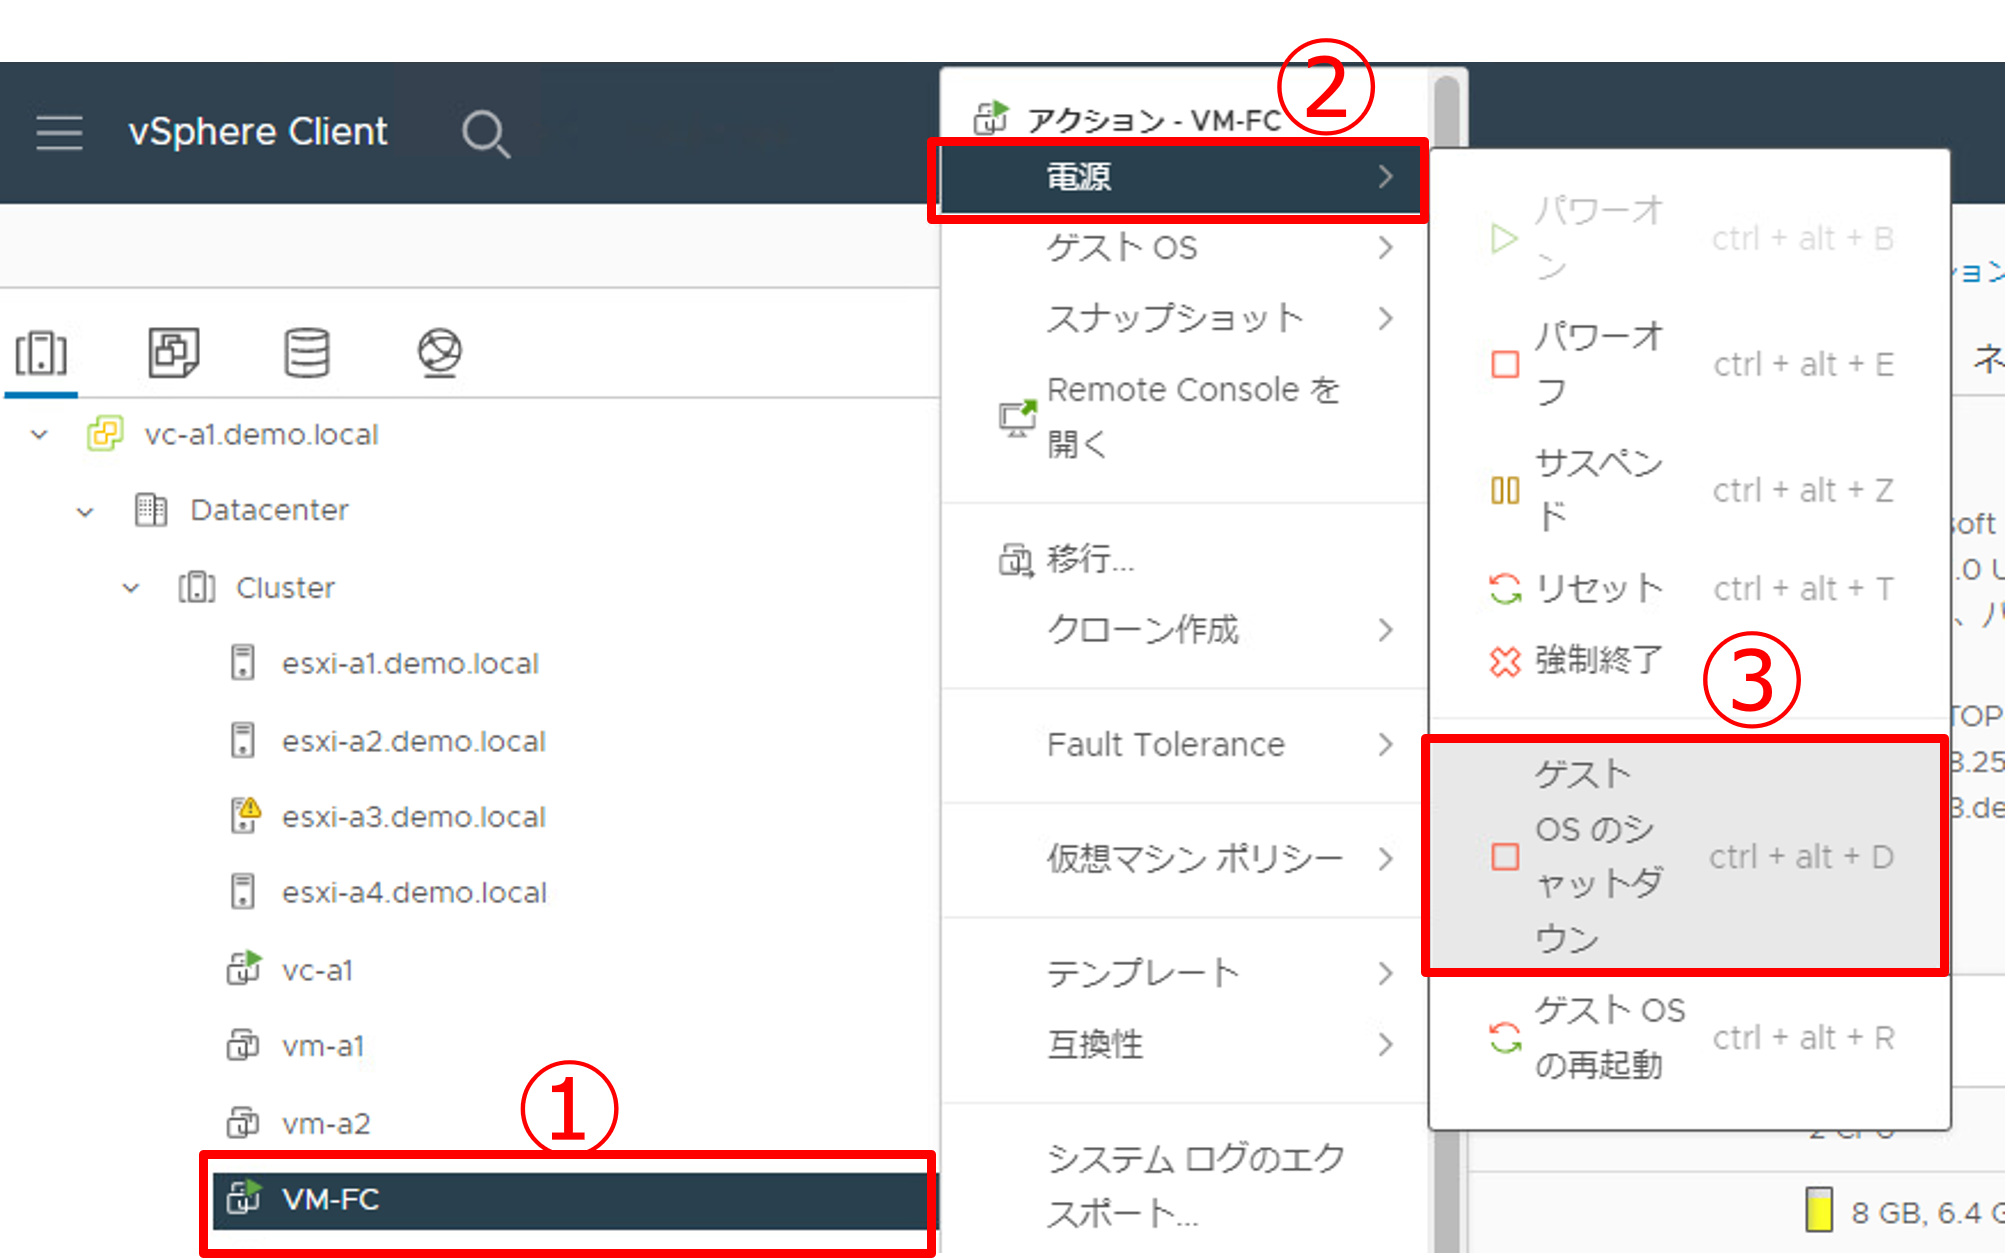Click the Power Off red square icon

tap(1505, 364)
